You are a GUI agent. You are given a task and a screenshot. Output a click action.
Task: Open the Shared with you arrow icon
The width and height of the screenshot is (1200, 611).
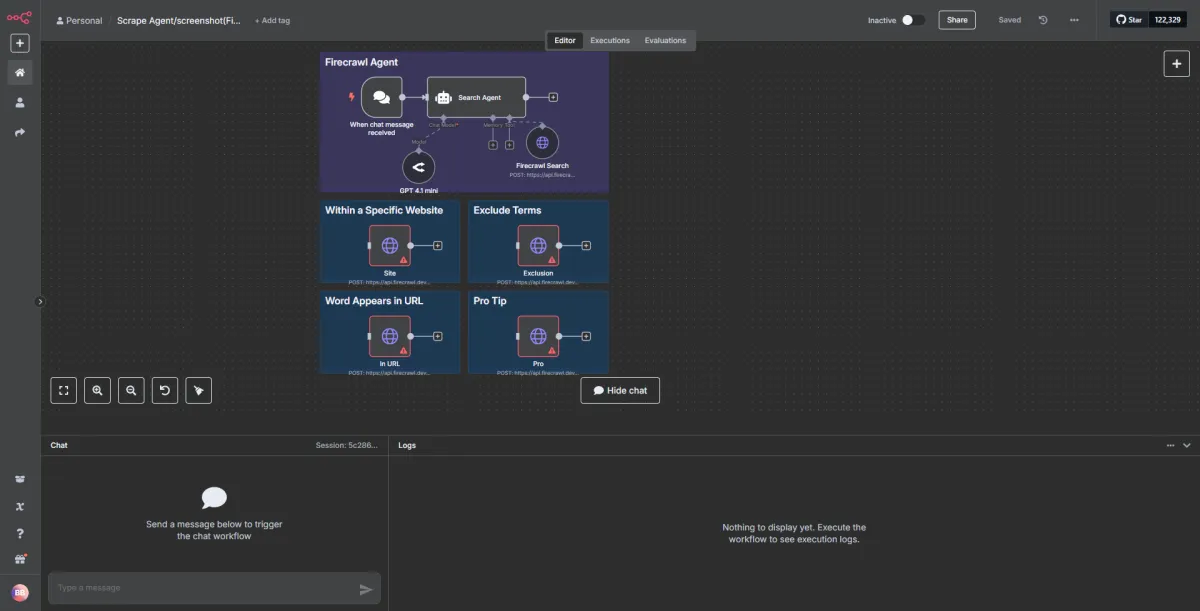click(x=20, y=132)
